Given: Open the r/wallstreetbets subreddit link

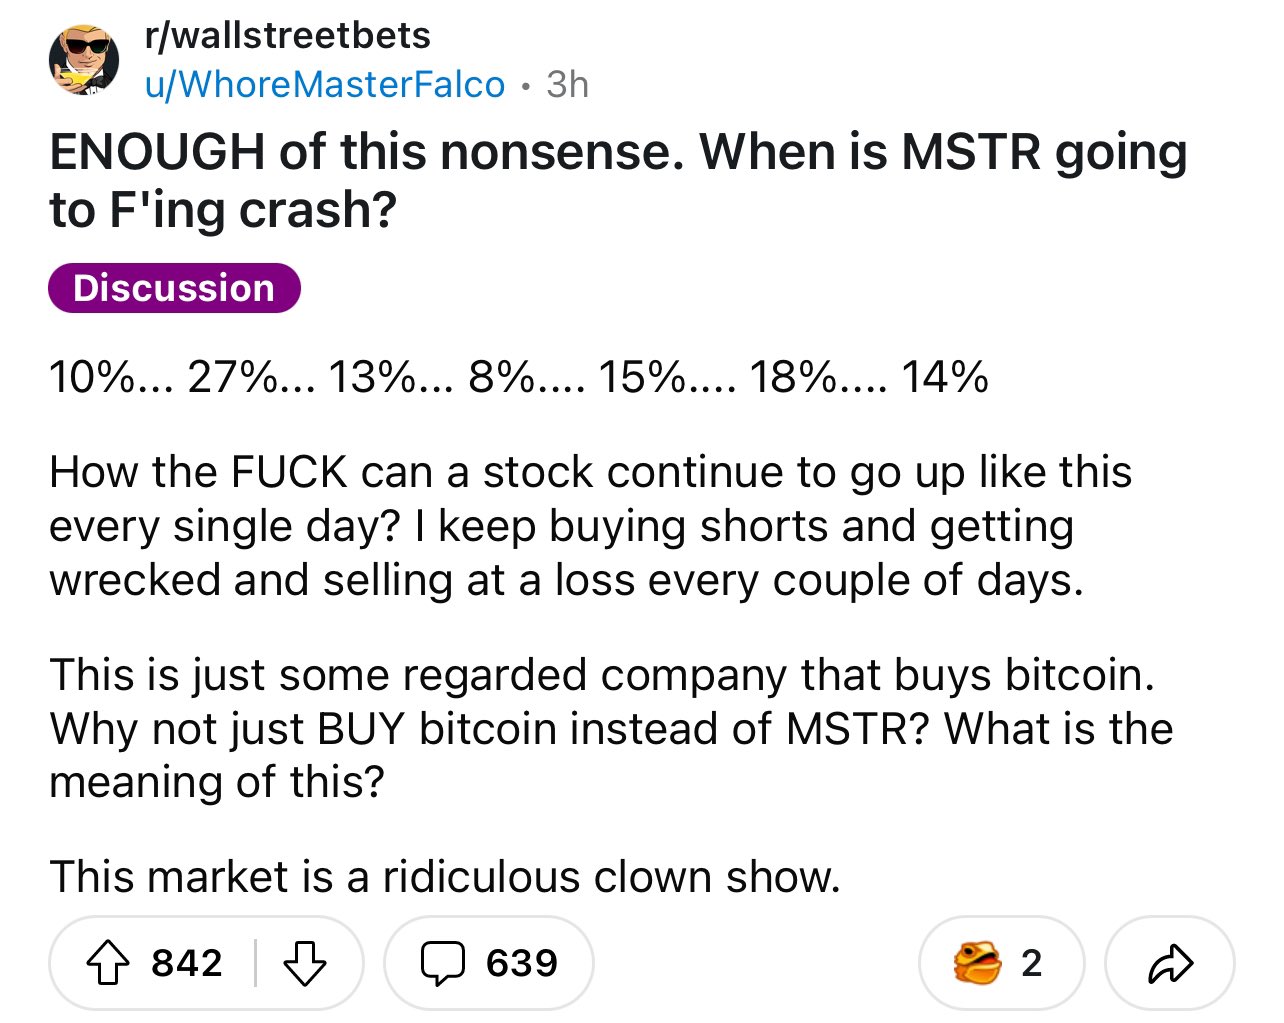Looking at the screenshot, I should (288, 36).
